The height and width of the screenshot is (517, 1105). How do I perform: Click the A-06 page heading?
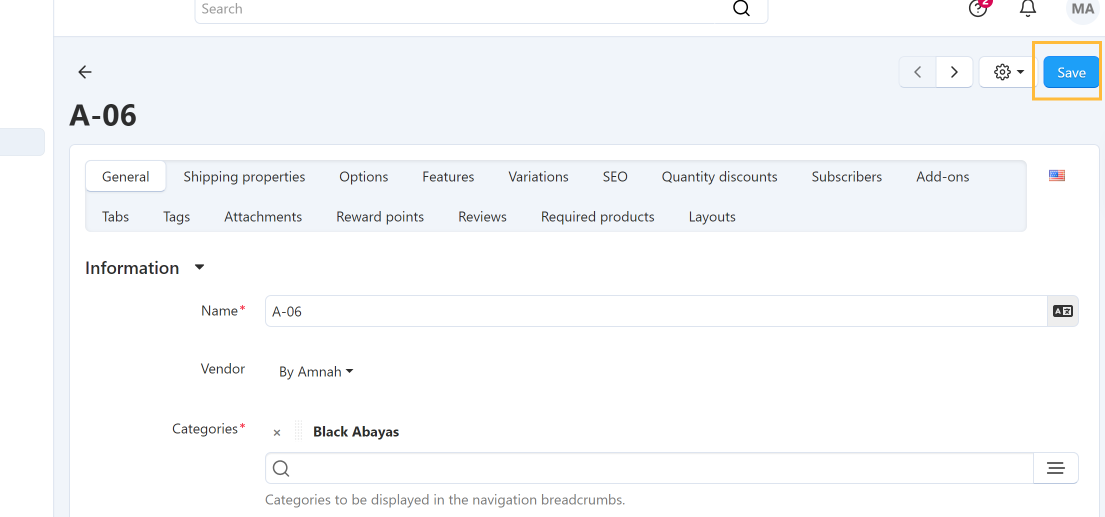[x=103, y=115]
